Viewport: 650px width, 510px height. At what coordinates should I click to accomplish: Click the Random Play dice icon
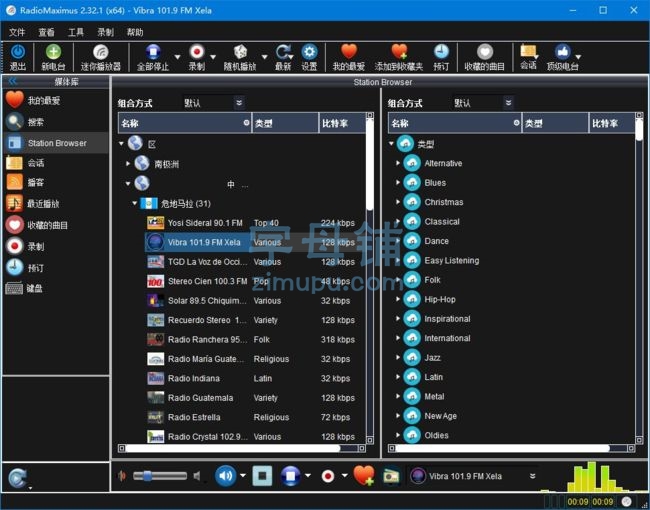click(240, 52)
